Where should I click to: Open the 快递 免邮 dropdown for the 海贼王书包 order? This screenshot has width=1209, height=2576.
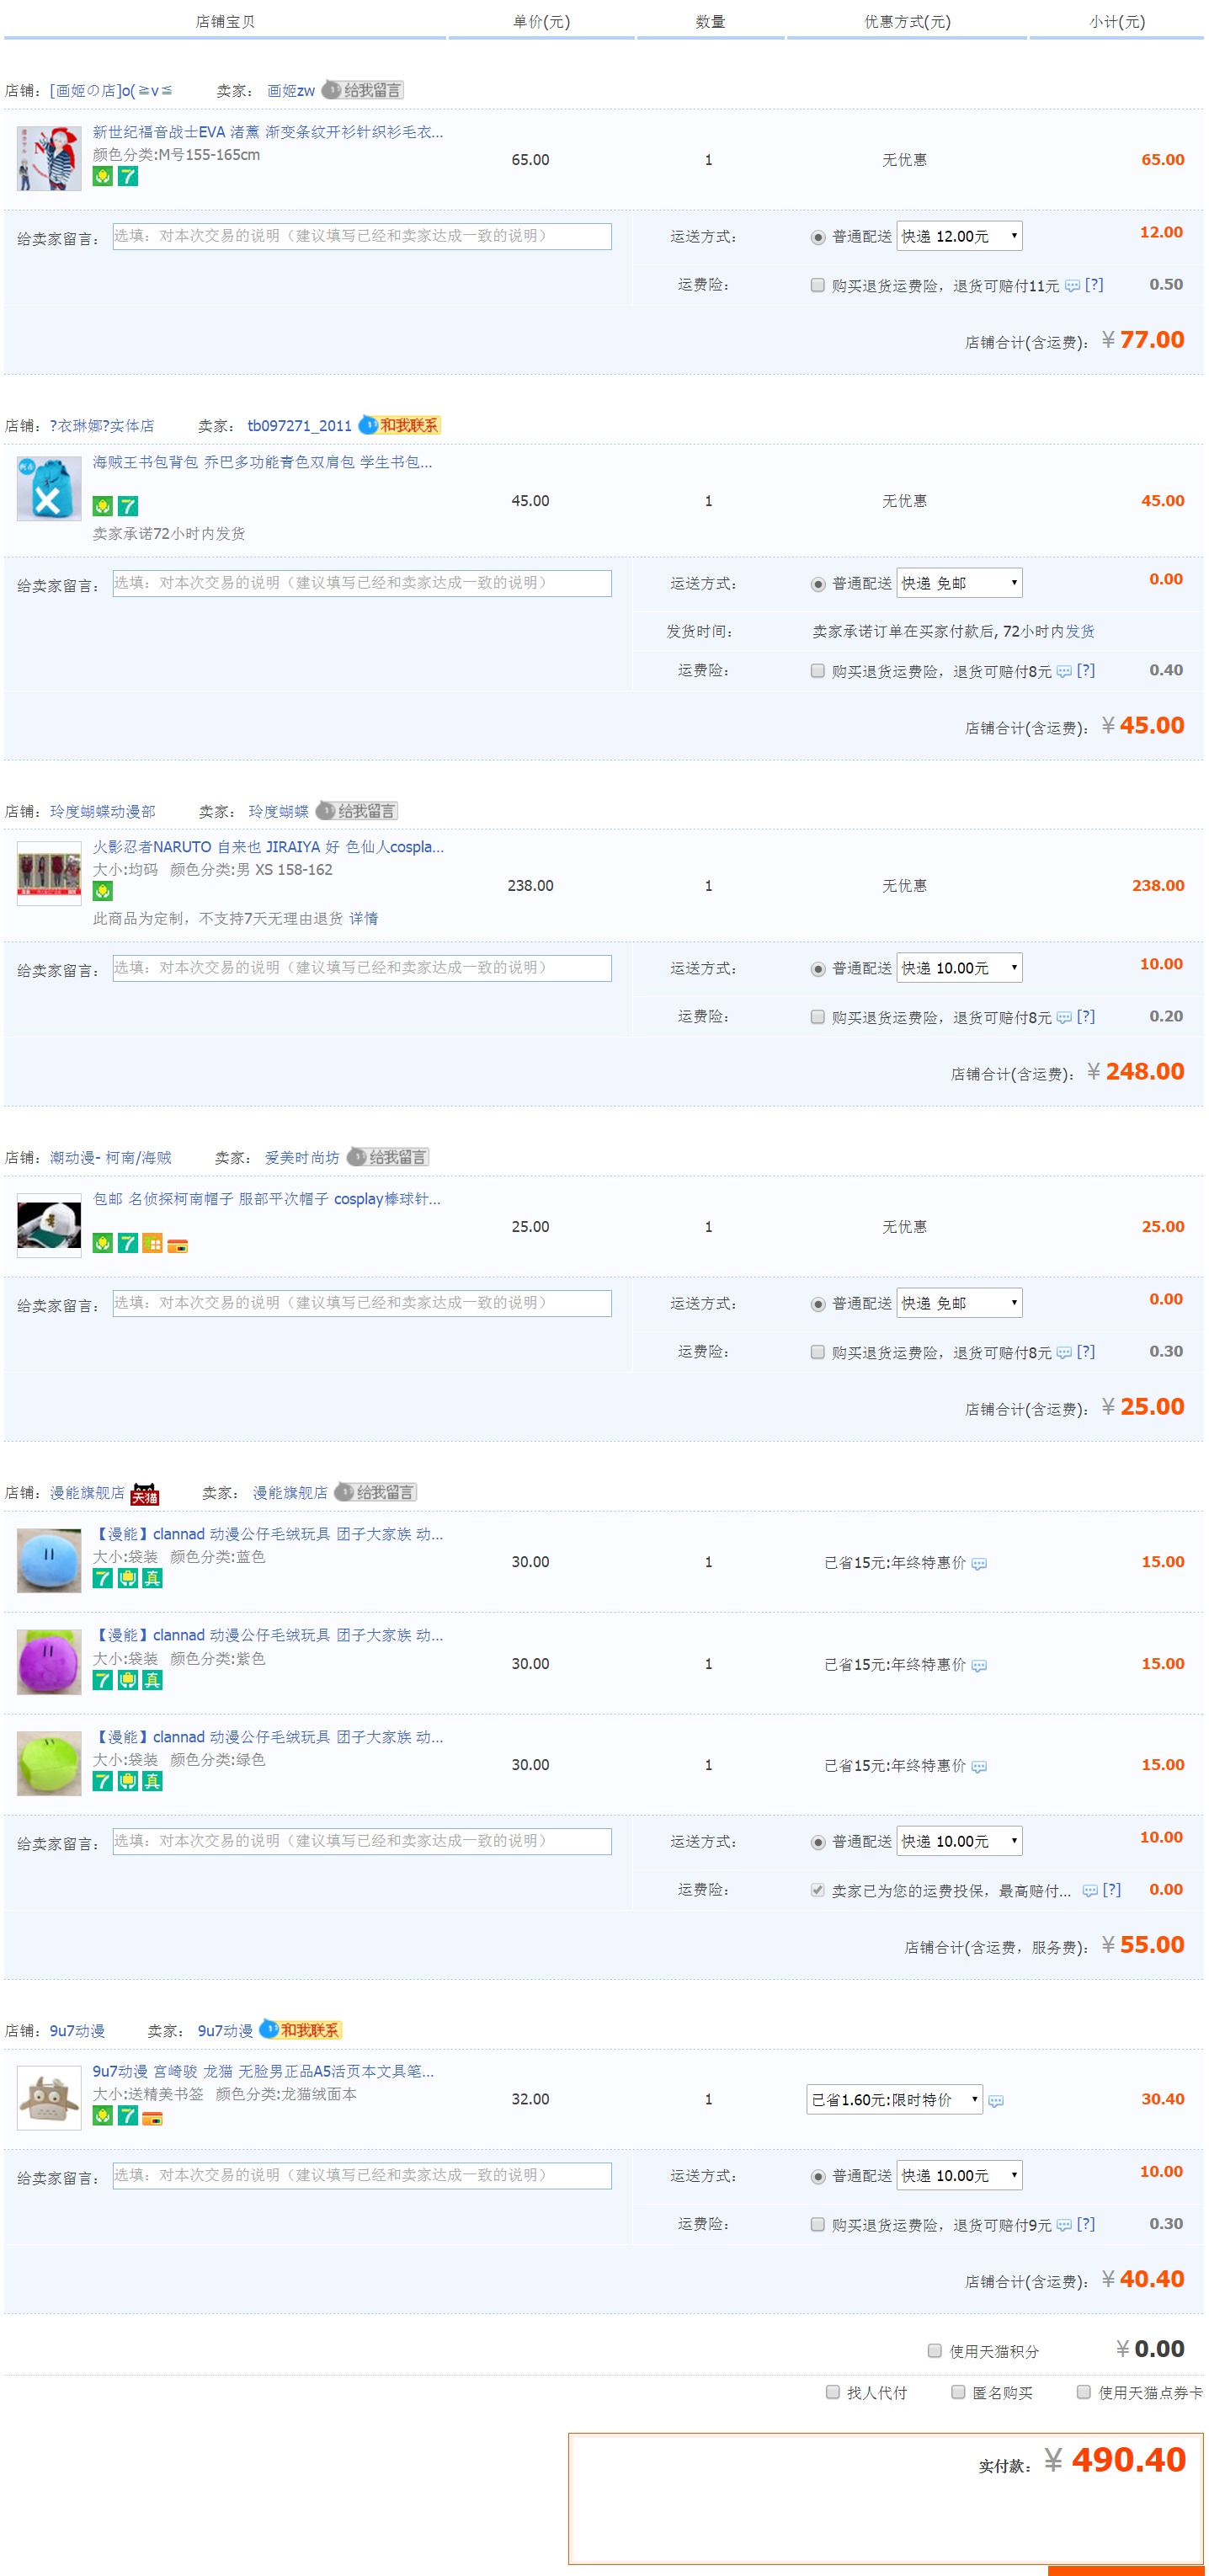(958, 583)
